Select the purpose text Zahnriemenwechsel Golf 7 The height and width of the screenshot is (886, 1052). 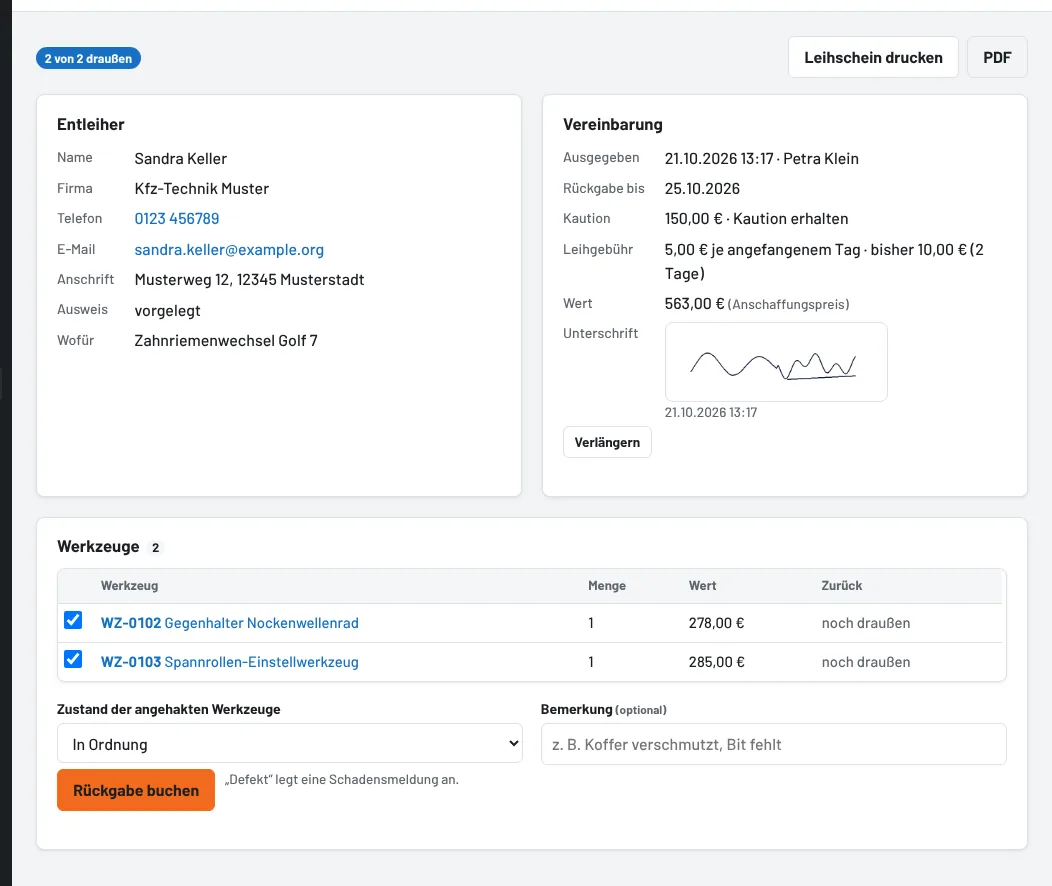point(225,341)
